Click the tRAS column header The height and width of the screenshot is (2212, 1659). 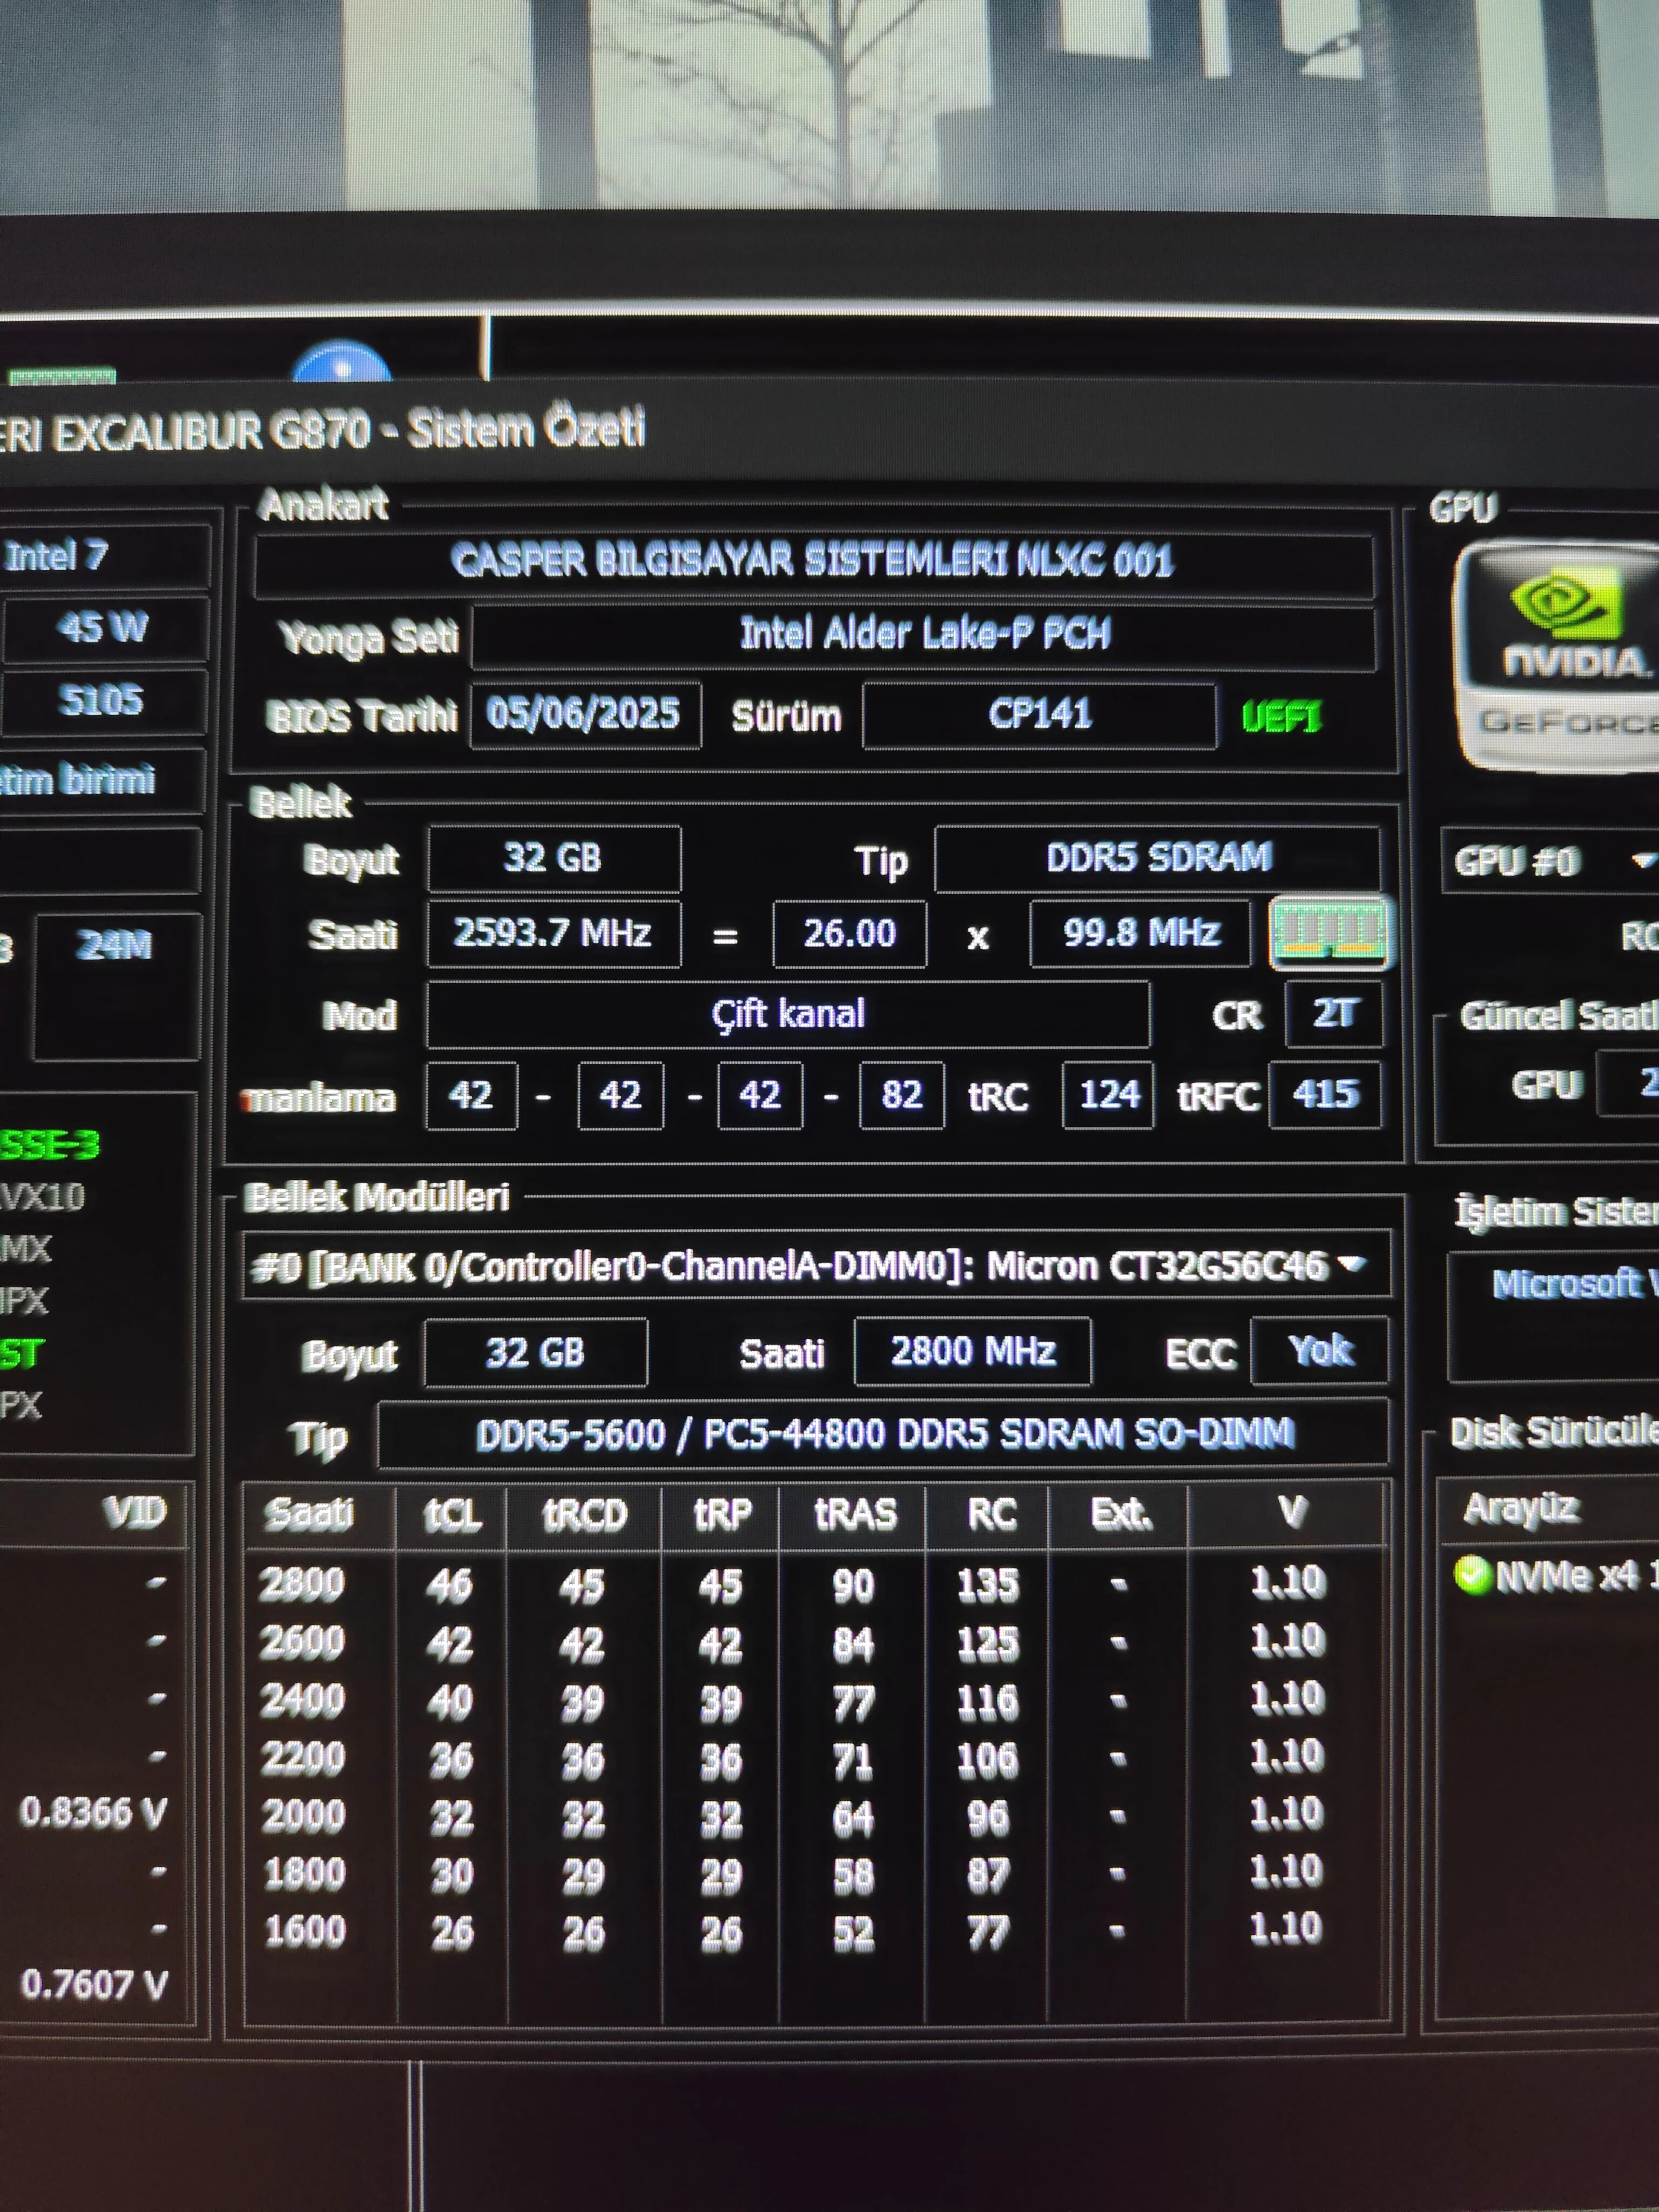(854, 1514)
